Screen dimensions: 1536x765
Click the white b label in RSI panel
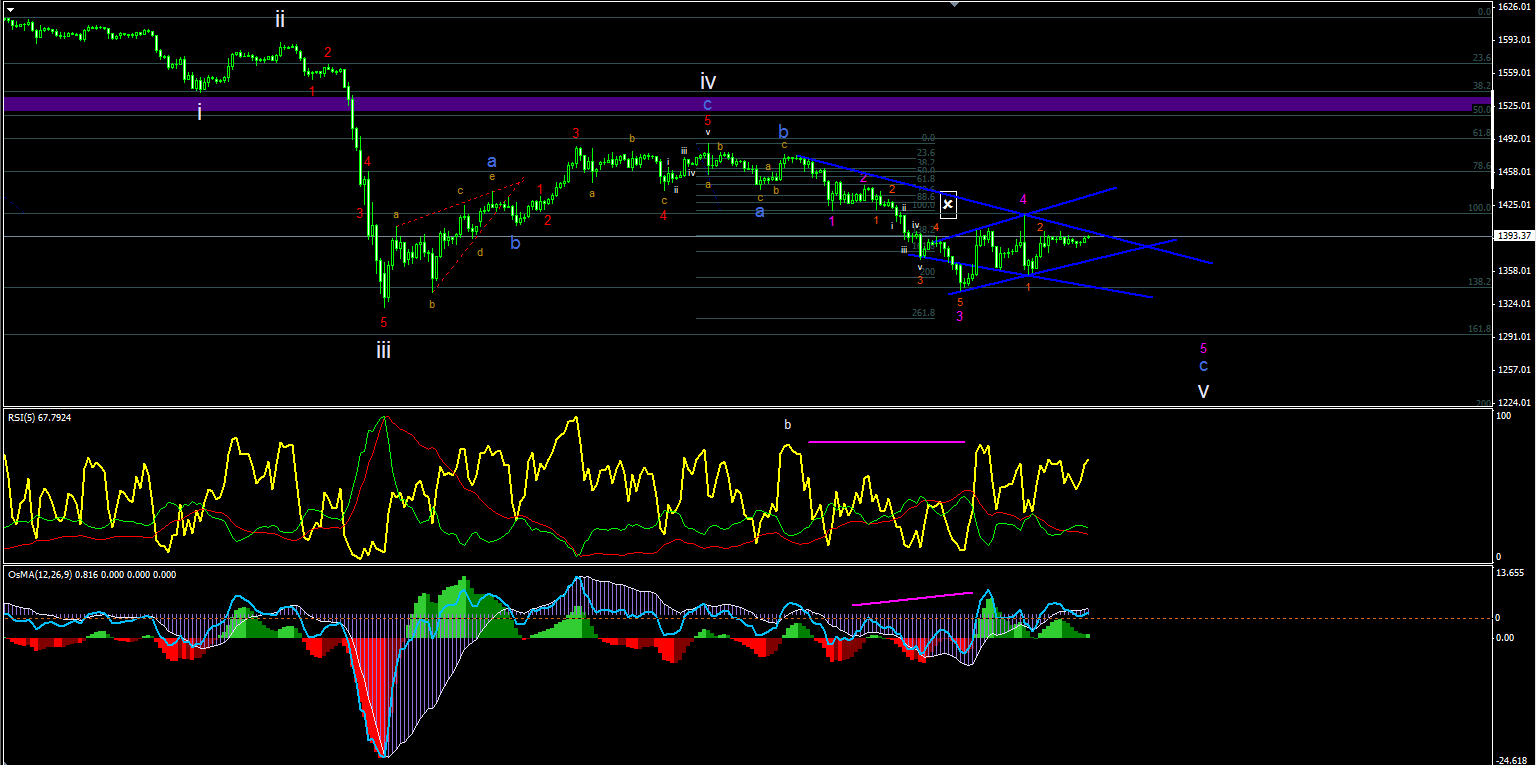pos(787,425)
